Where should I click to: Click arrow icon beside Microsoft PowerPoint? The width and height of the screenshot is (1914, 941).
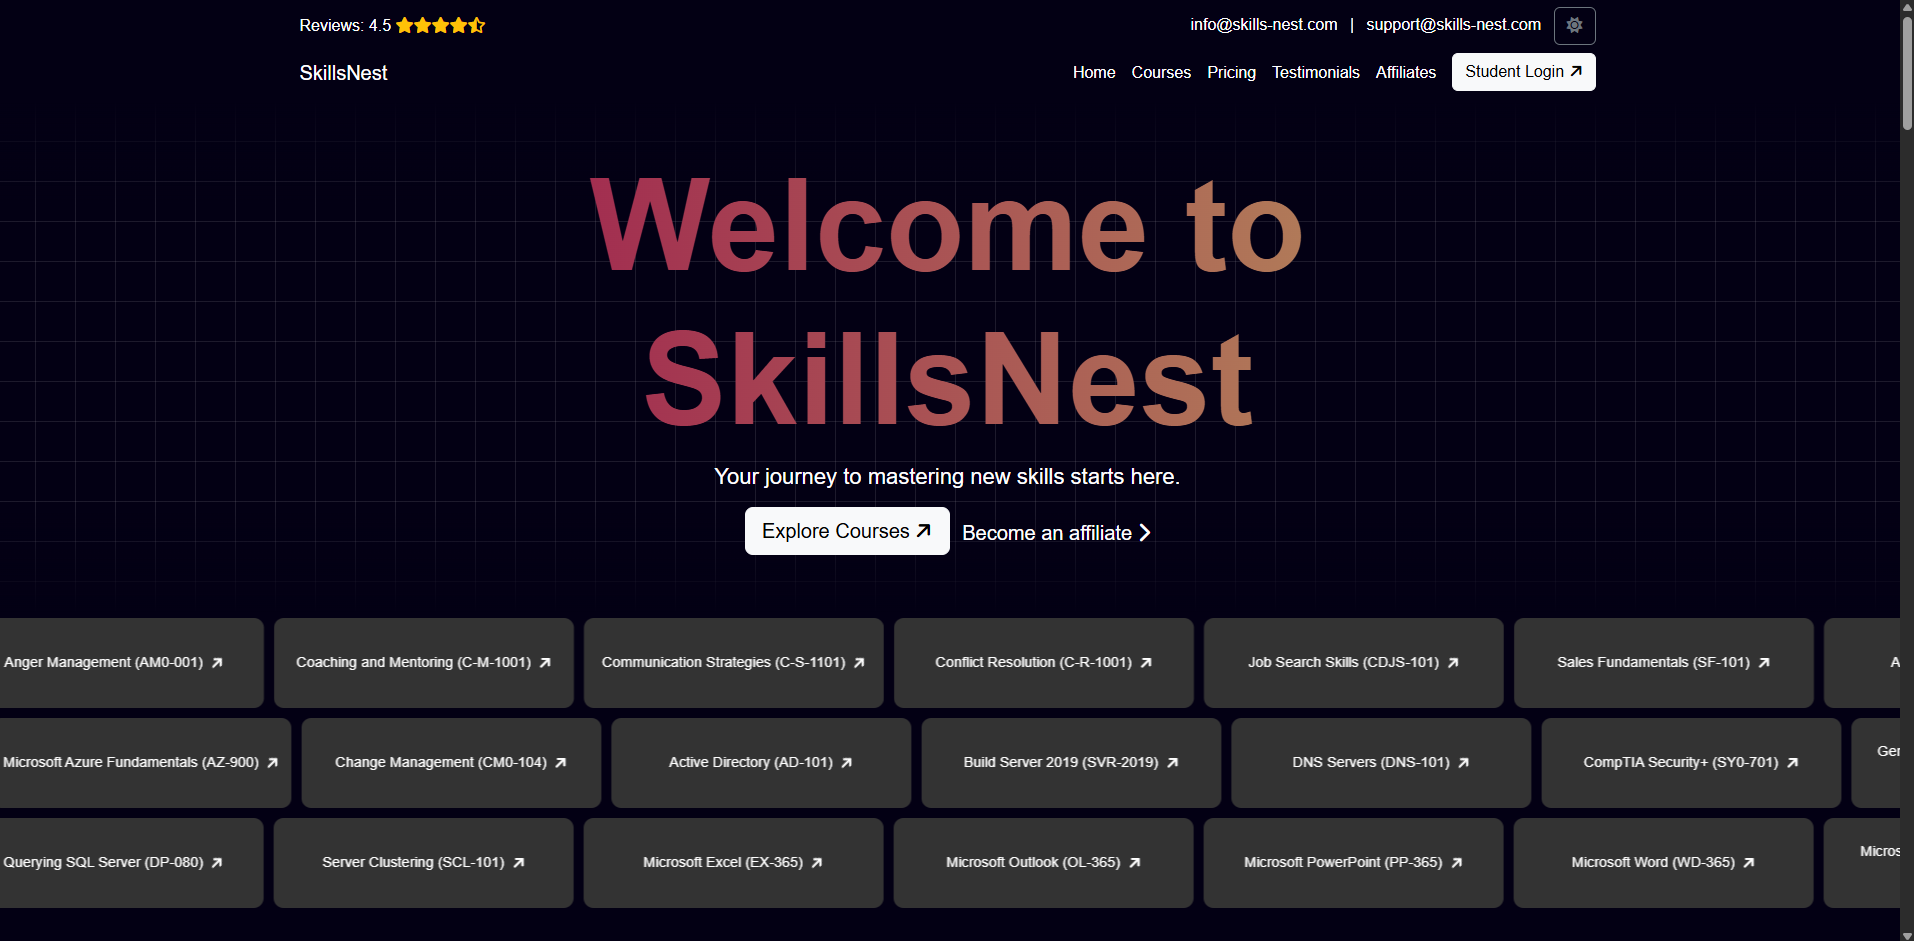coord(1457,862)
